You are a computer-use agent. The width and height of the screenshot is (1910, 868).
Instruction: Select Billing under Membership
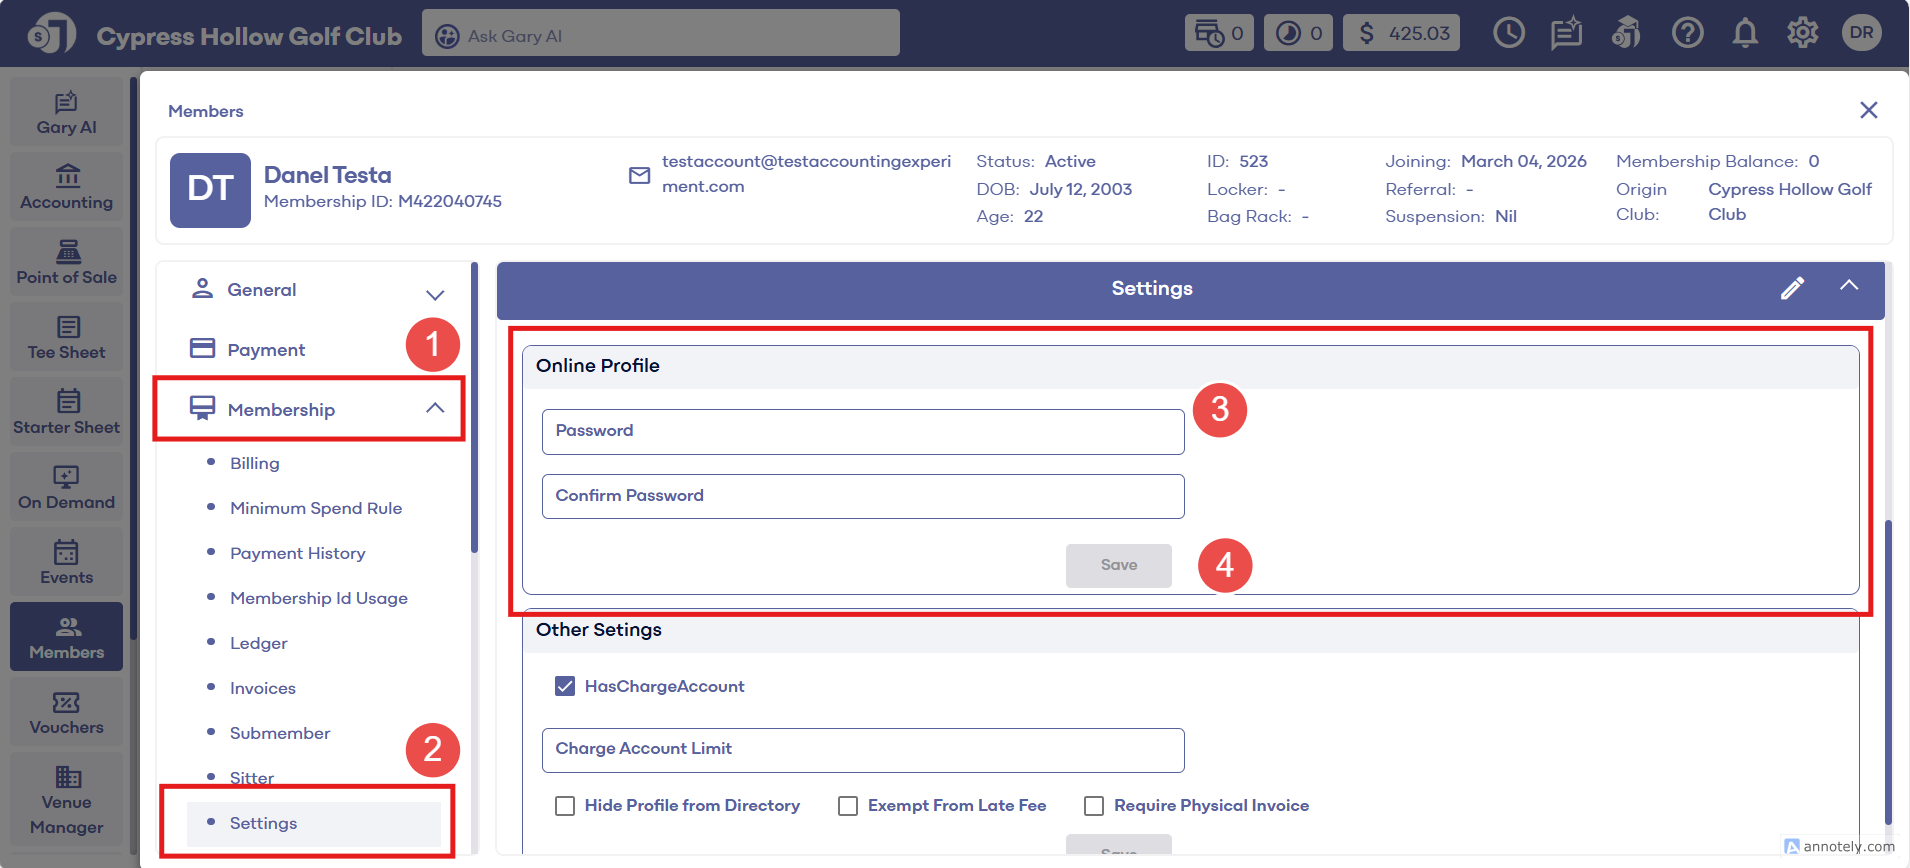click(255, 463)
